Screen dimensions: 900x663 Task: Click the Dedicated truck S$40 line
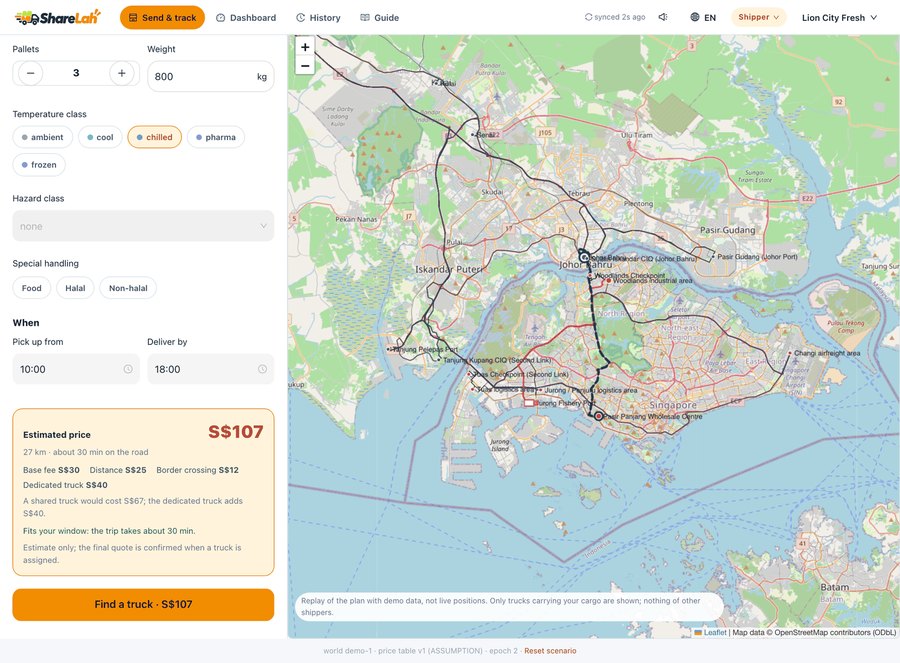(65, 485)
